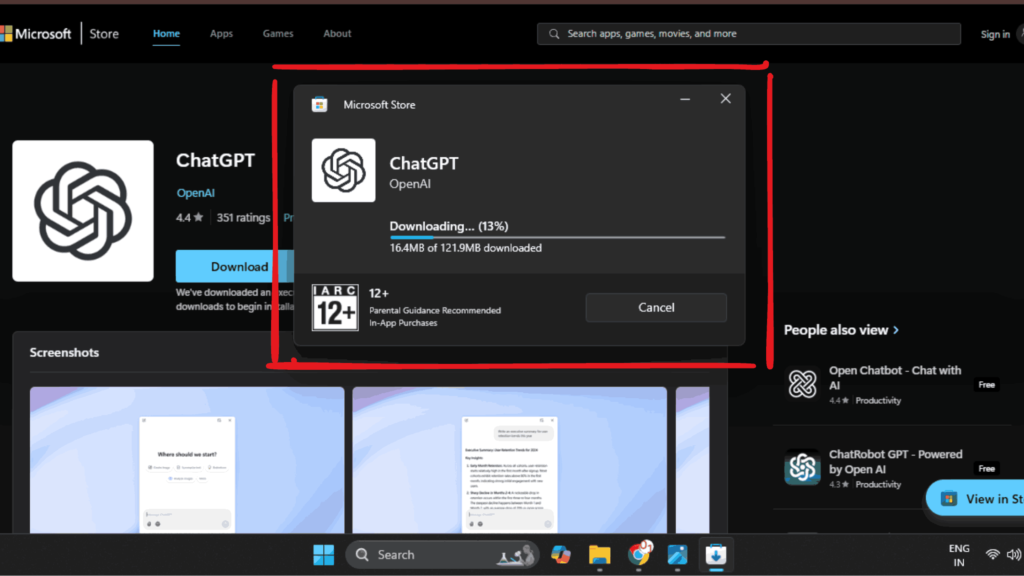This screenshot has height=576, width=1024.
Task: Click the Microsoft logo in the header
Action: pyautogui.click(x=36, y=33)
